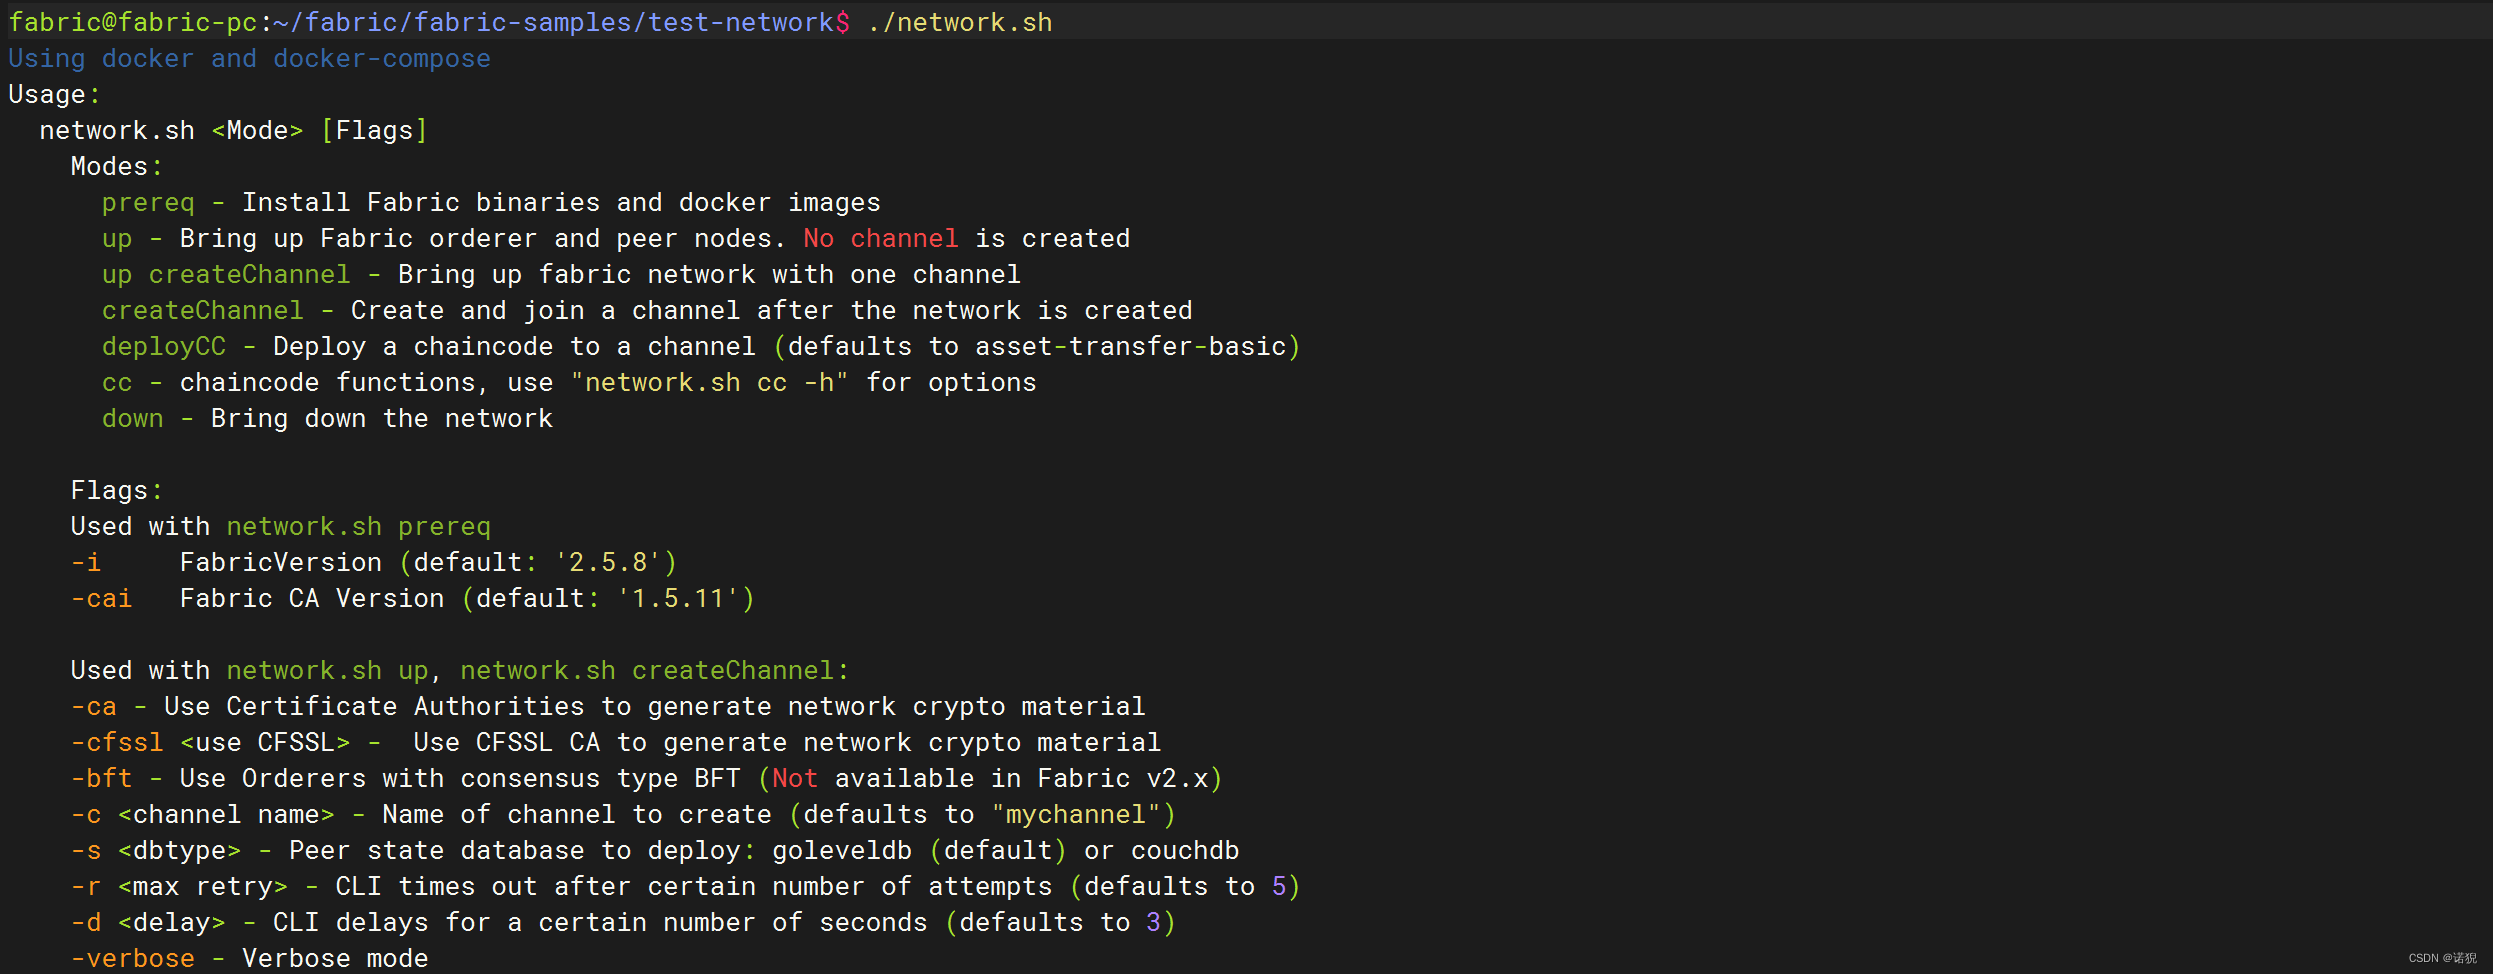
Task: Click the 'Flags:' heading
Action: [x=116, y=490]
